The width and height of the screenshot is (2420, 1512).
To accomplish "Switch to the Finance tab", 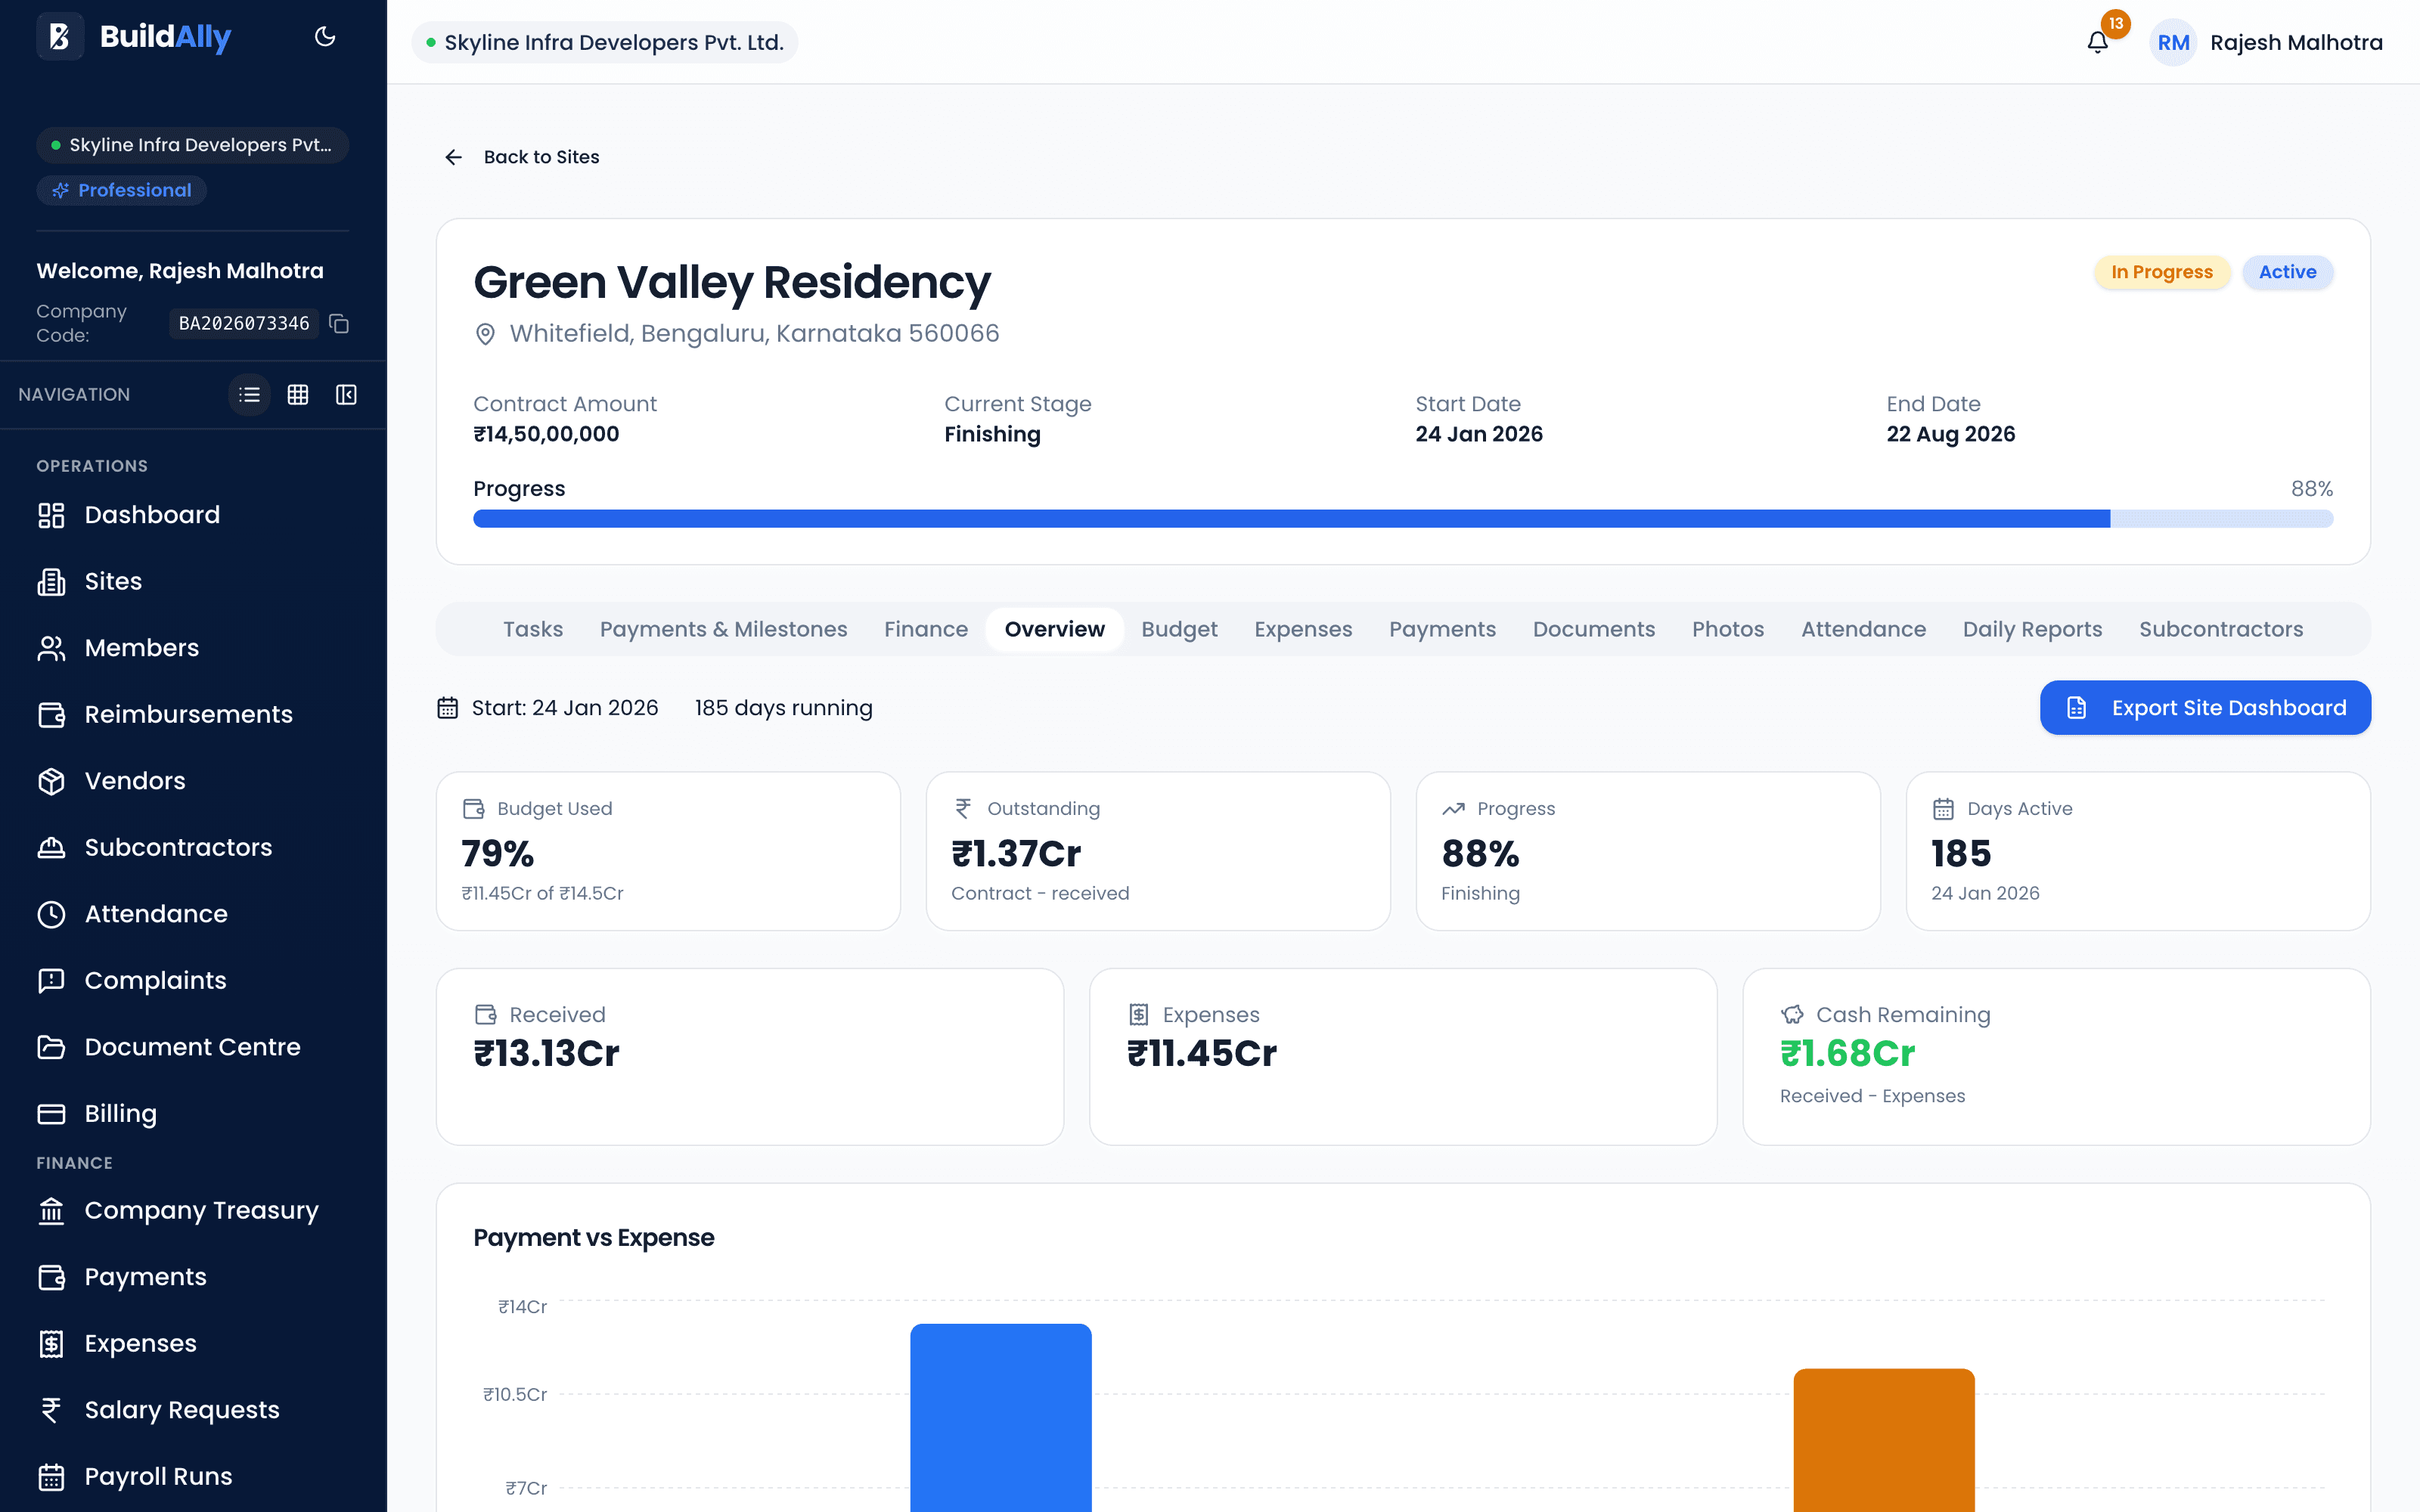I will tap(926, 629).
